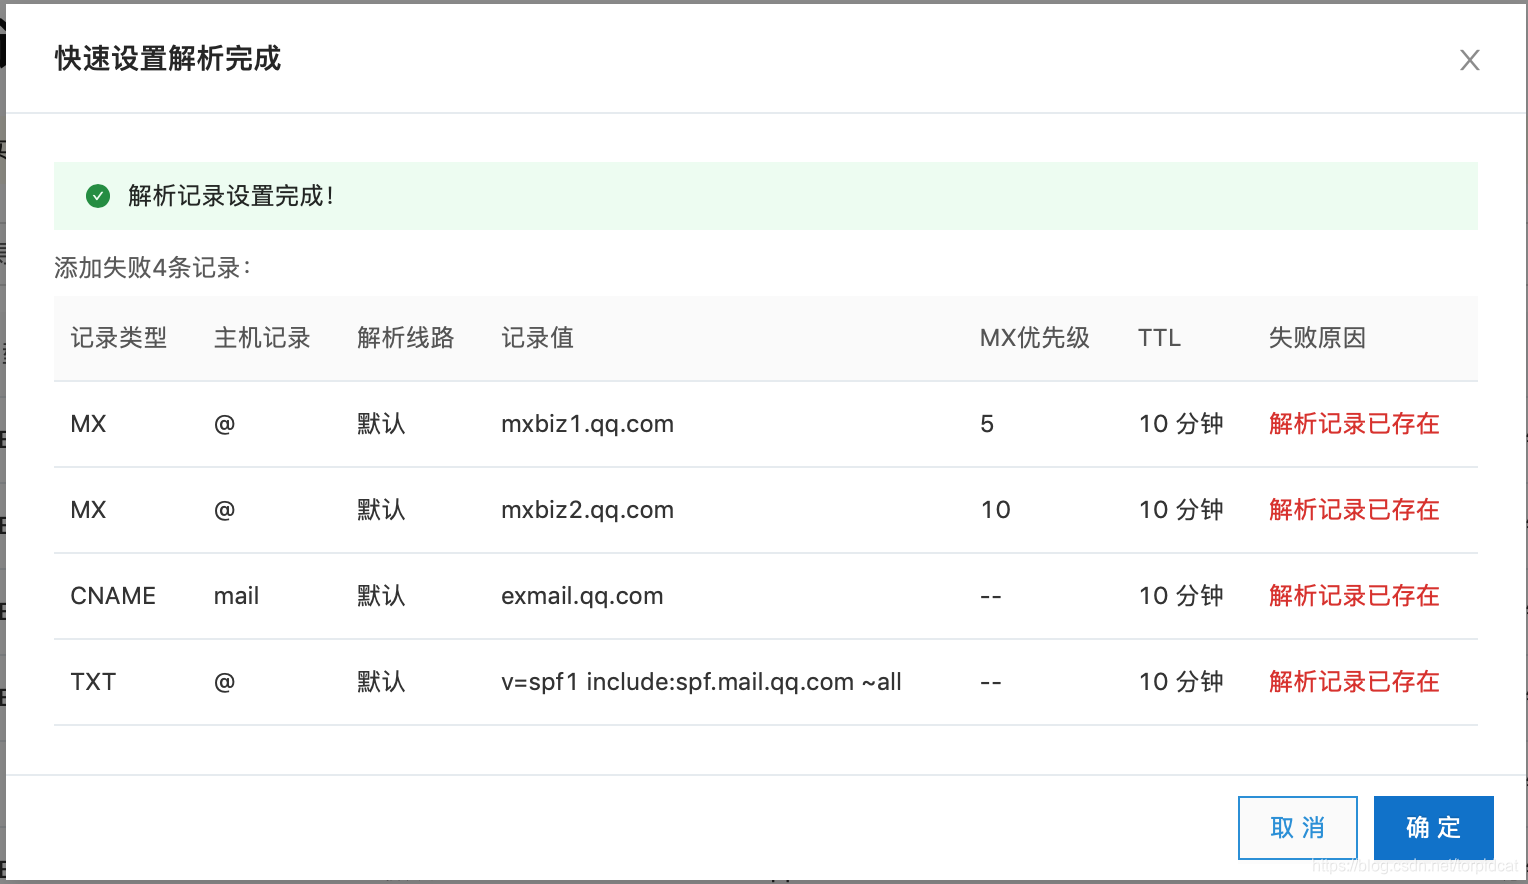Click MX priority value 5

pos(987,424)
